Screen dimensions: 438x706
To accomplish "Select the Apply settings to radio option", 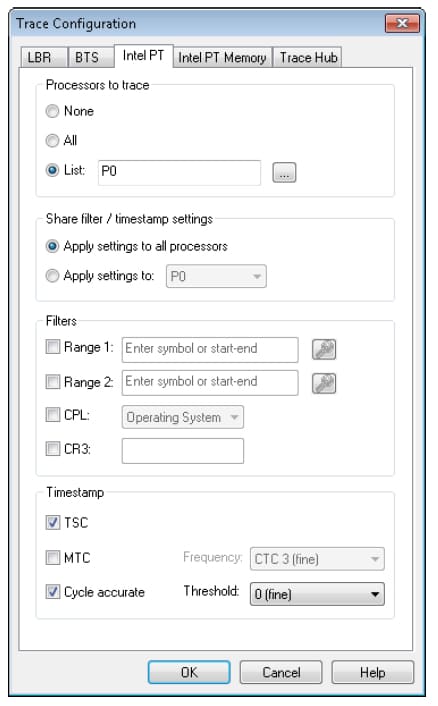I will (x=53, y=276).
